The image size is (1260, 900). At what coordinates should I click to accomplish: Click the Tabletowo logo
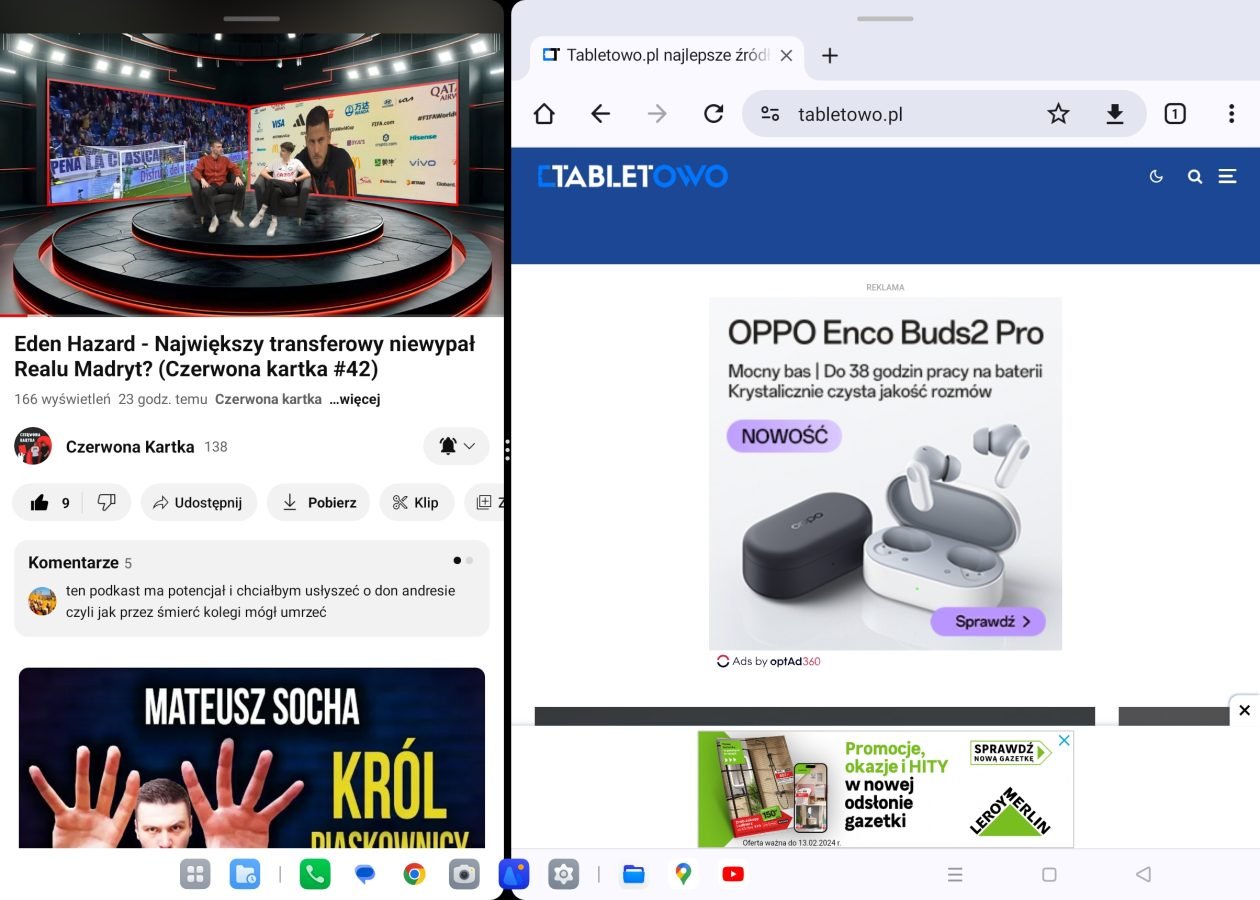633,177
